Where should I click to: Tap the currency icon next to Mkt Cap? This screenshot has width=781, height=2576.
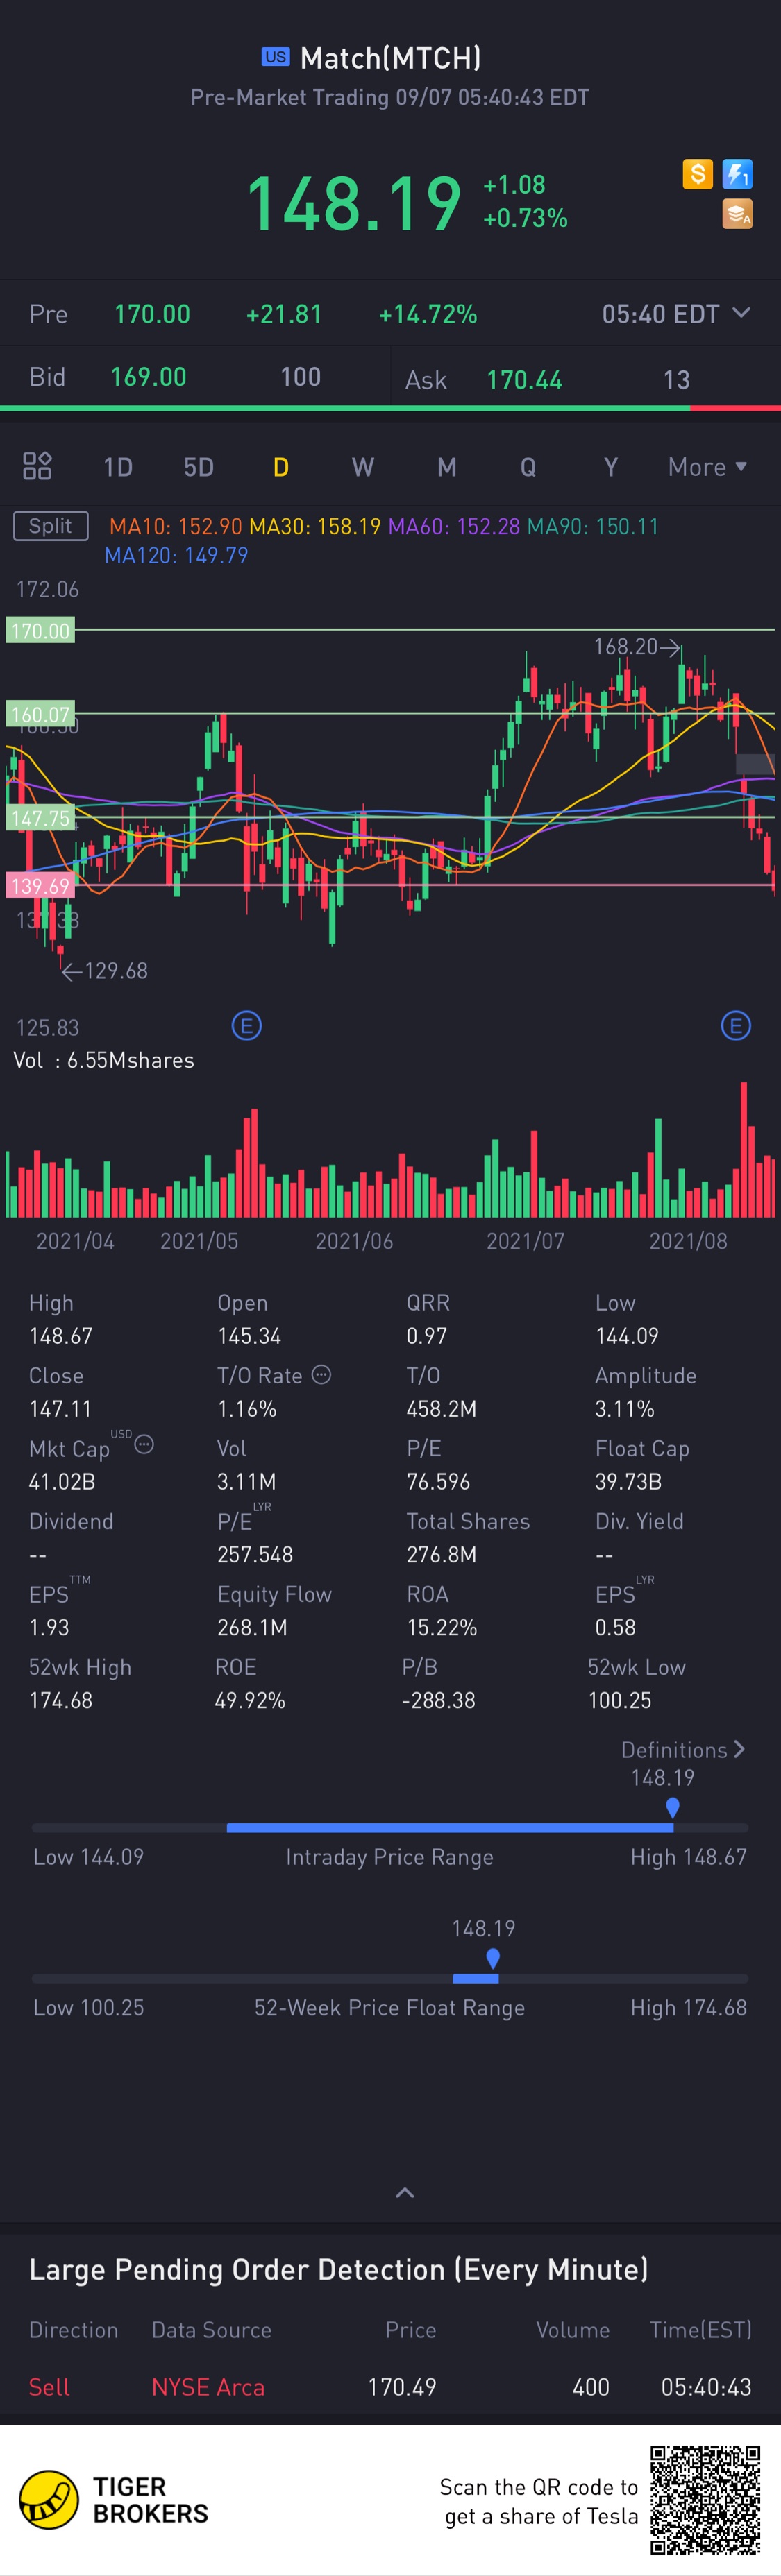click(x=144, y=1444)
